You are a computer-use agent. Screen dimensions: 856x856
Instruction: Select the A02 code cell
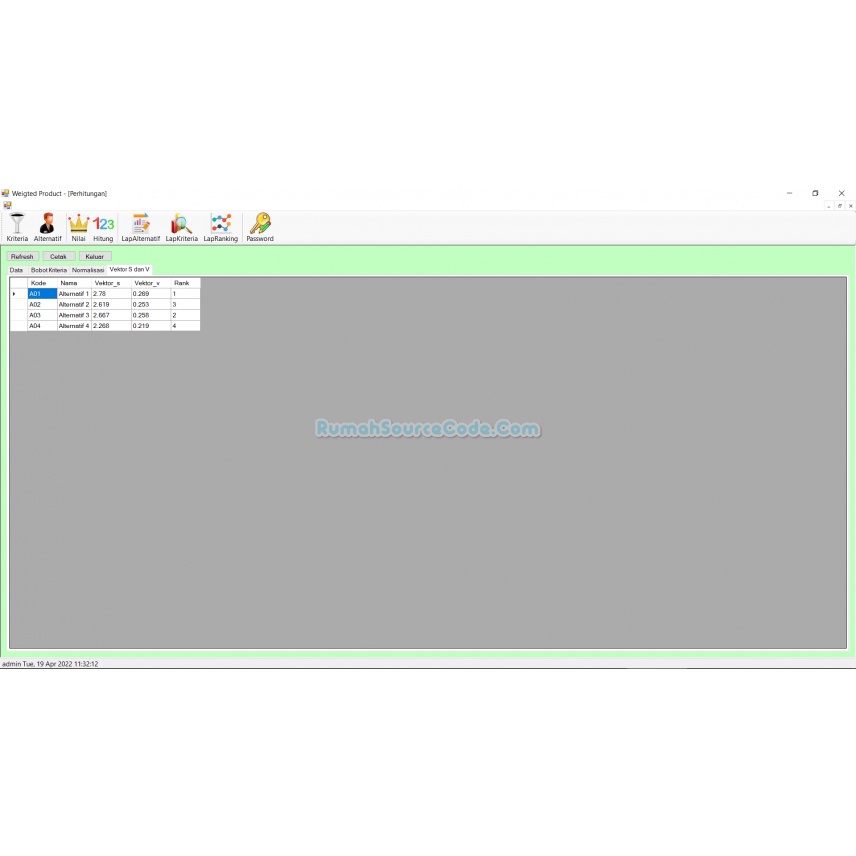click(x=42, y=305)
